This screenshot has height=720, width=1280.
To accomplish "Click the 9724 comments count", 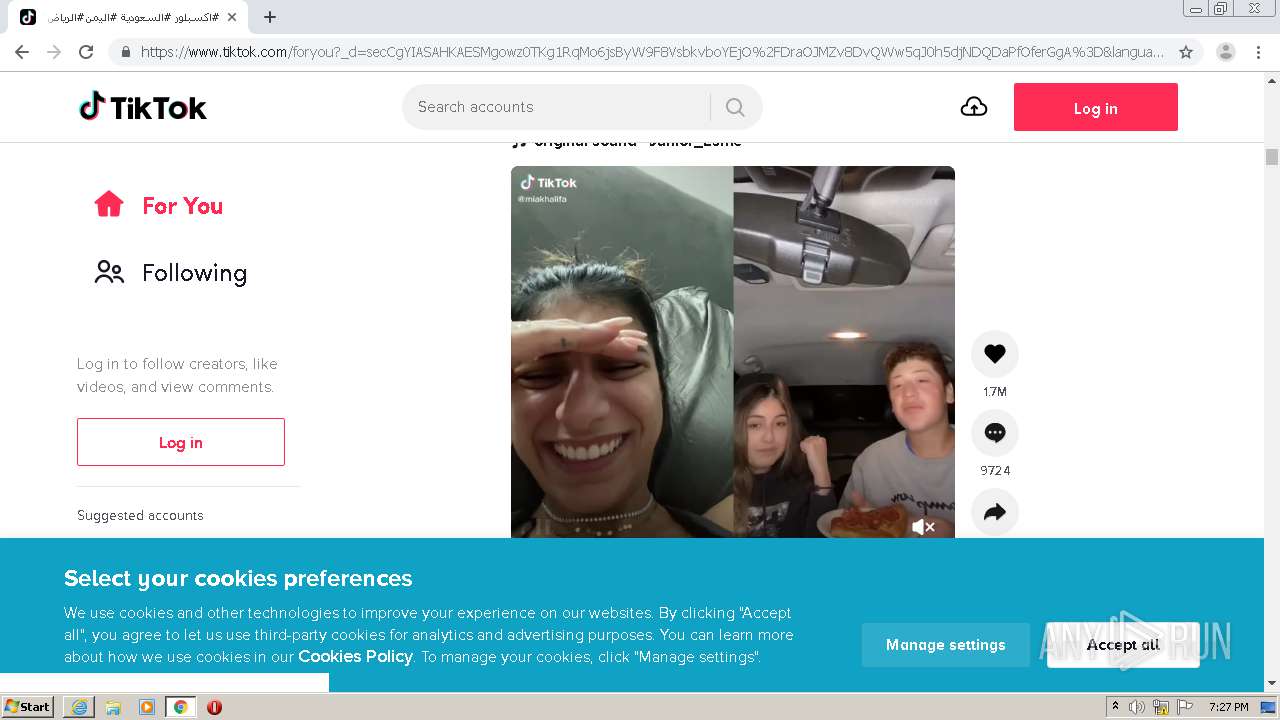I will pos(995,471).
